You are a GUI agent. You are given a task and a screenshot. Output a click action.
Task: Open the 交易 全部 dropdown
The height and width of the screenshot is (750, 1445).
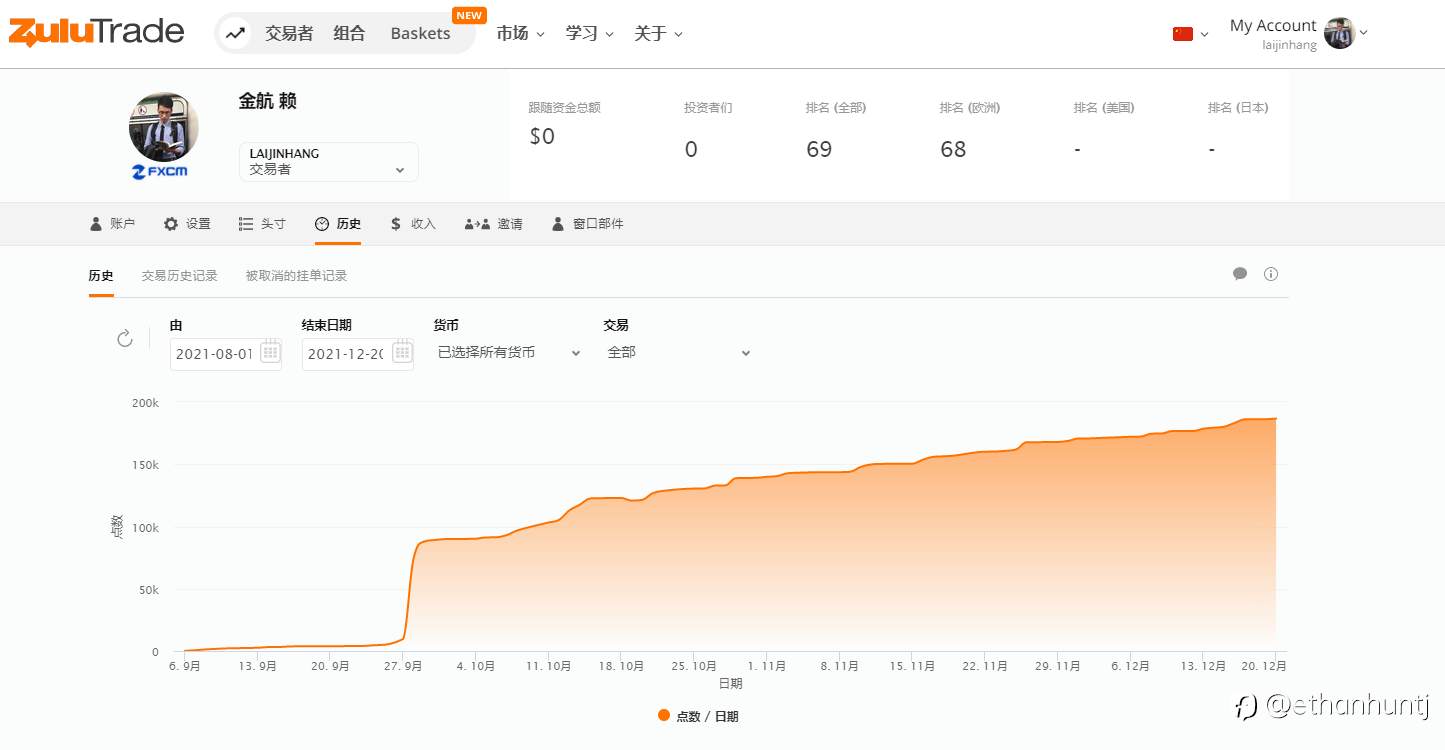click(x=679, y=353)
